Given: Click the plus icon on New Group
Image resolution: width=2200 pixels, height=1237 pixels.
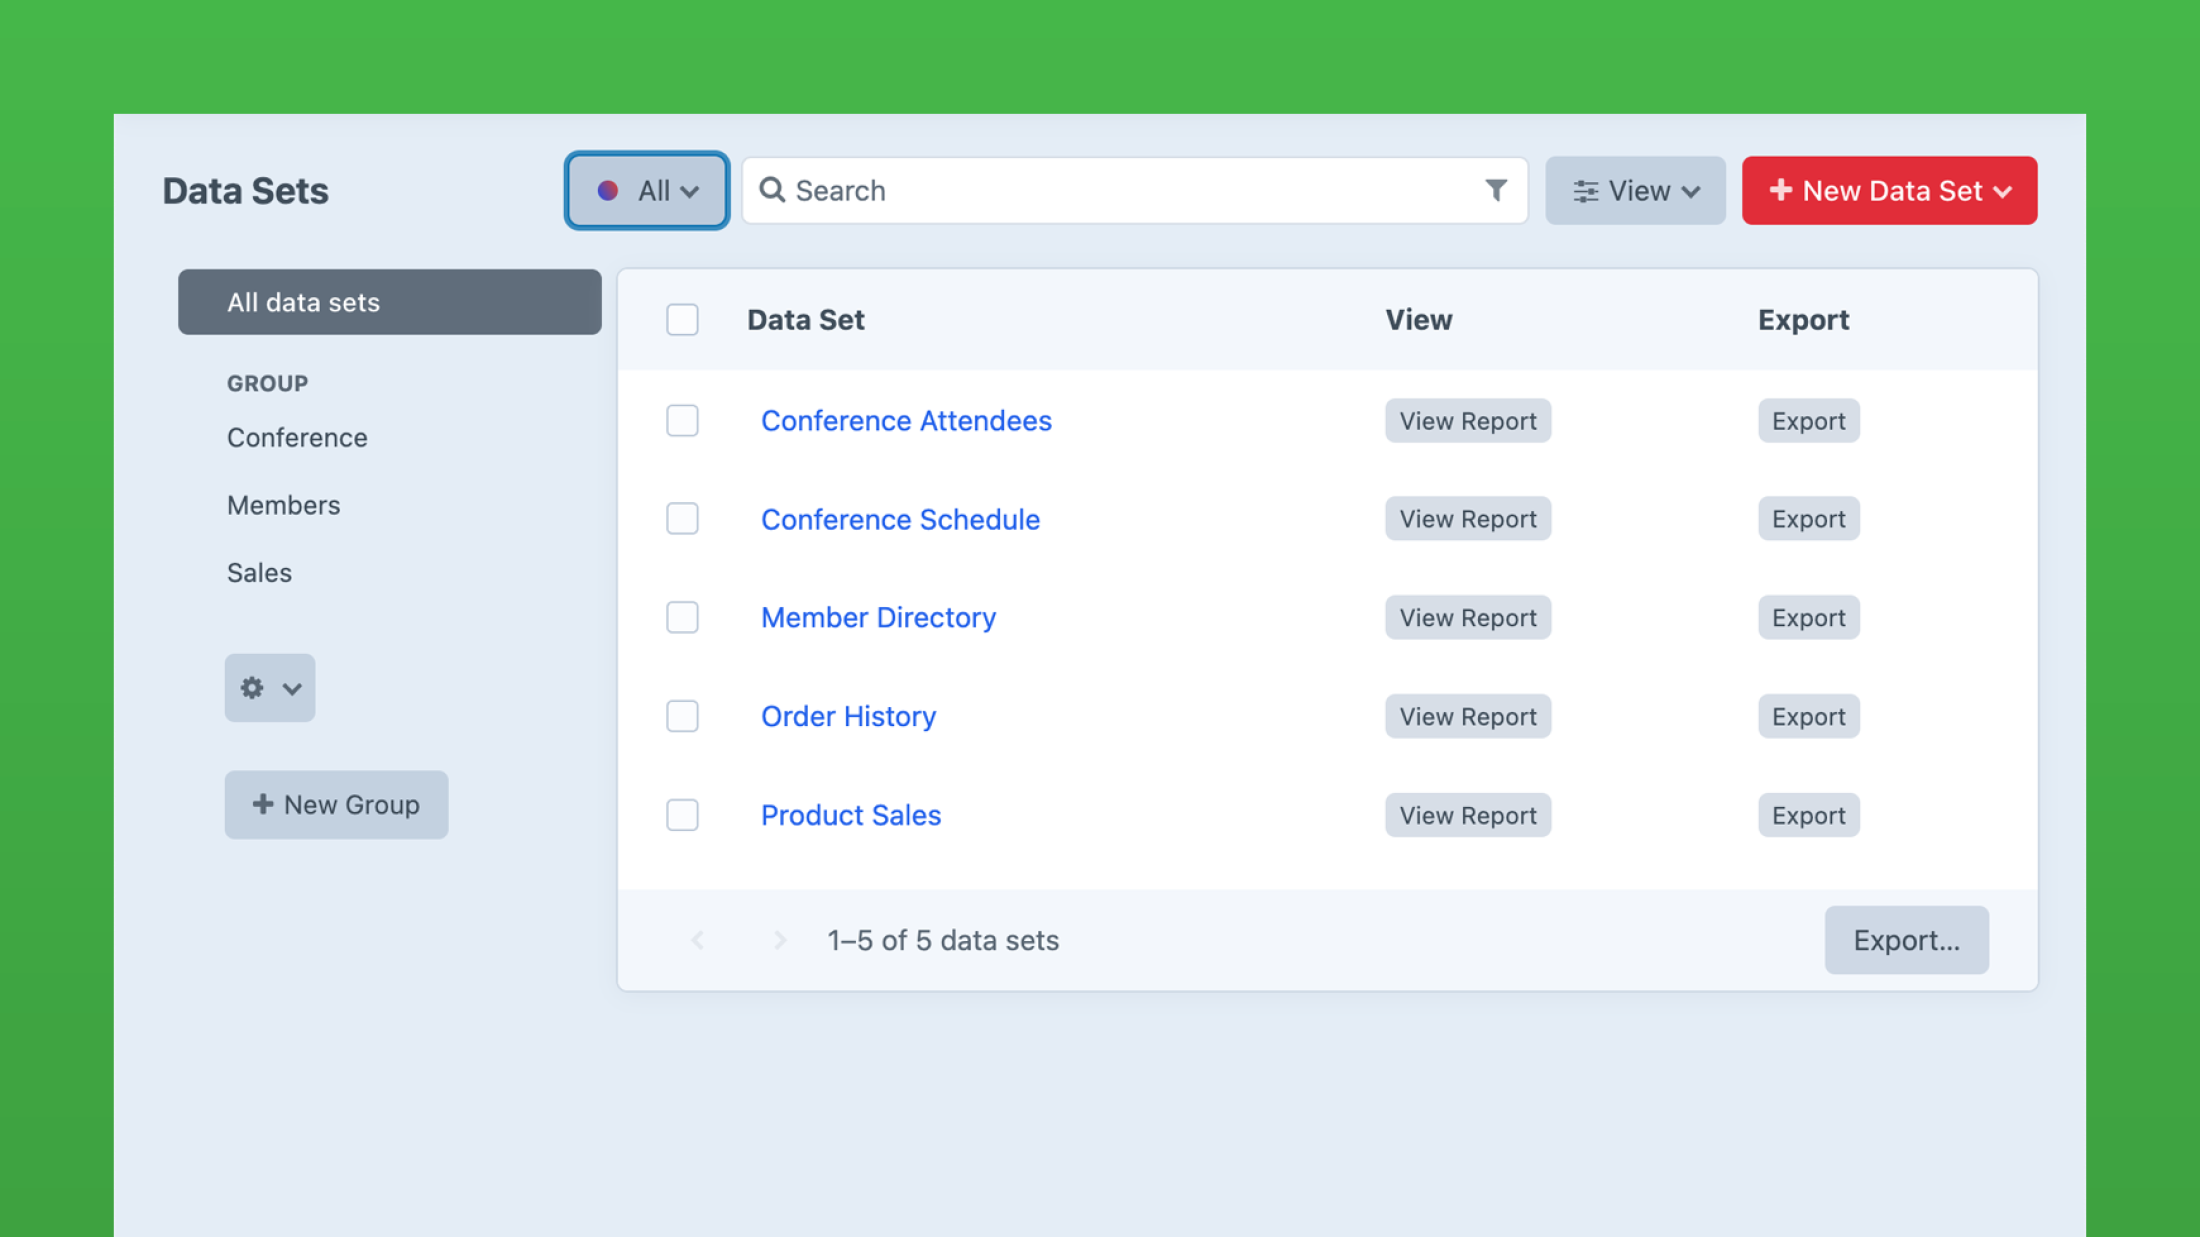Looking at the screenshot, I should (x=263, y=804).
